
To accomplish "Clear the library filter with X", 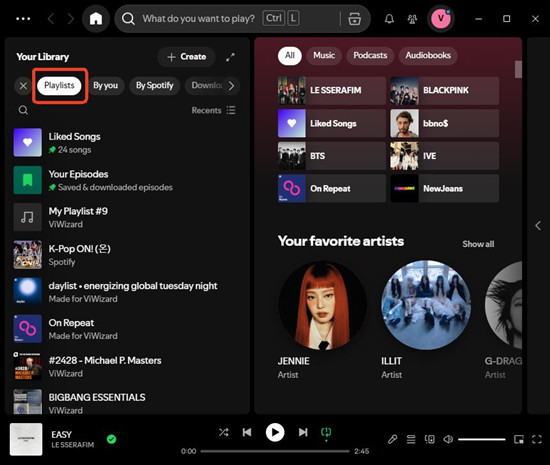I will pyautogui.click(x=23, y=86).
